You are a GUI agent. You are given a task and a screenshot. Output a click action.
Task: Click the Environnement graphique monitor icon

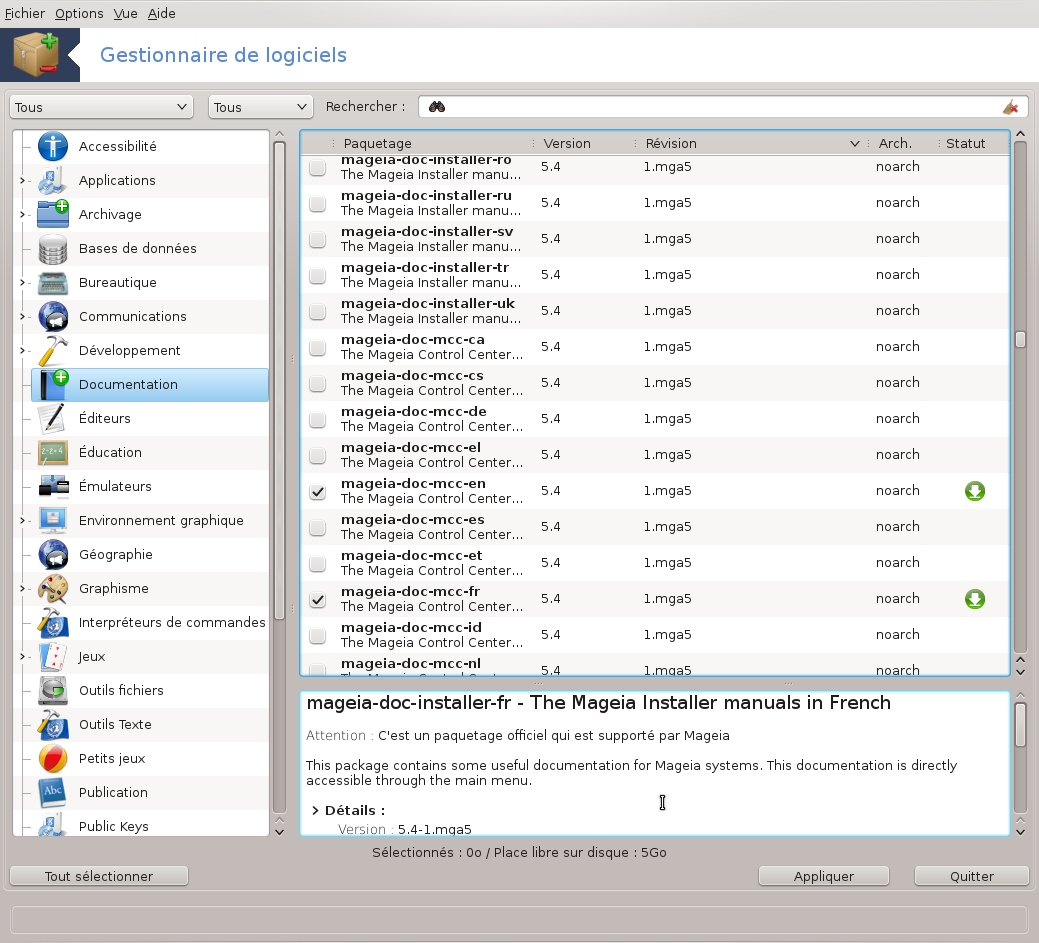pos(53,520)
